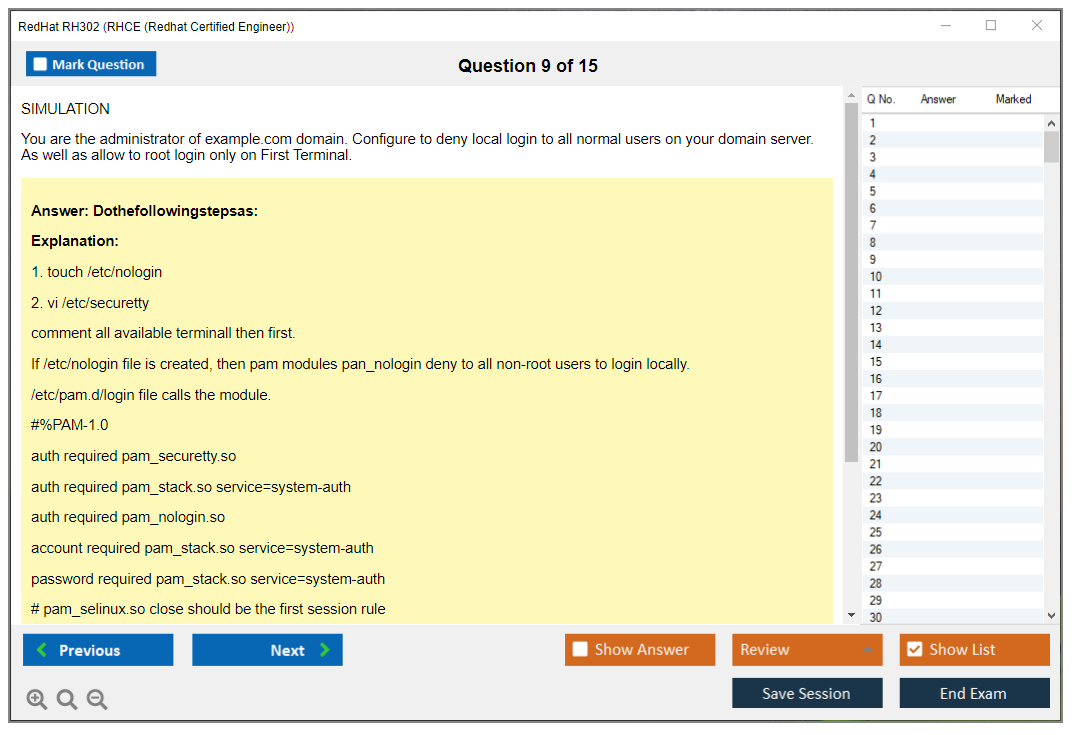Click the green left arrow on Previous
The image size is (1075, 735).
point(42,650)
